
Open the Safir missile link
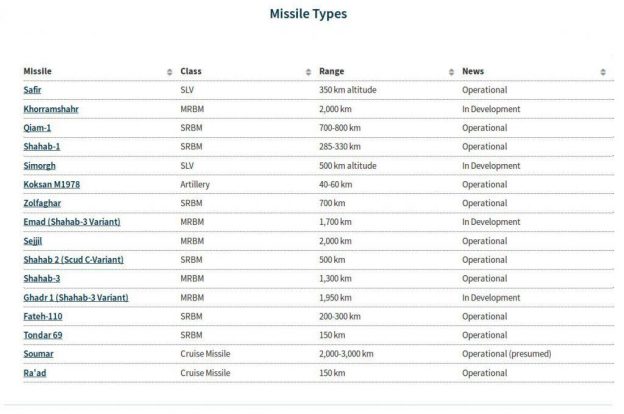coord(33,90)
